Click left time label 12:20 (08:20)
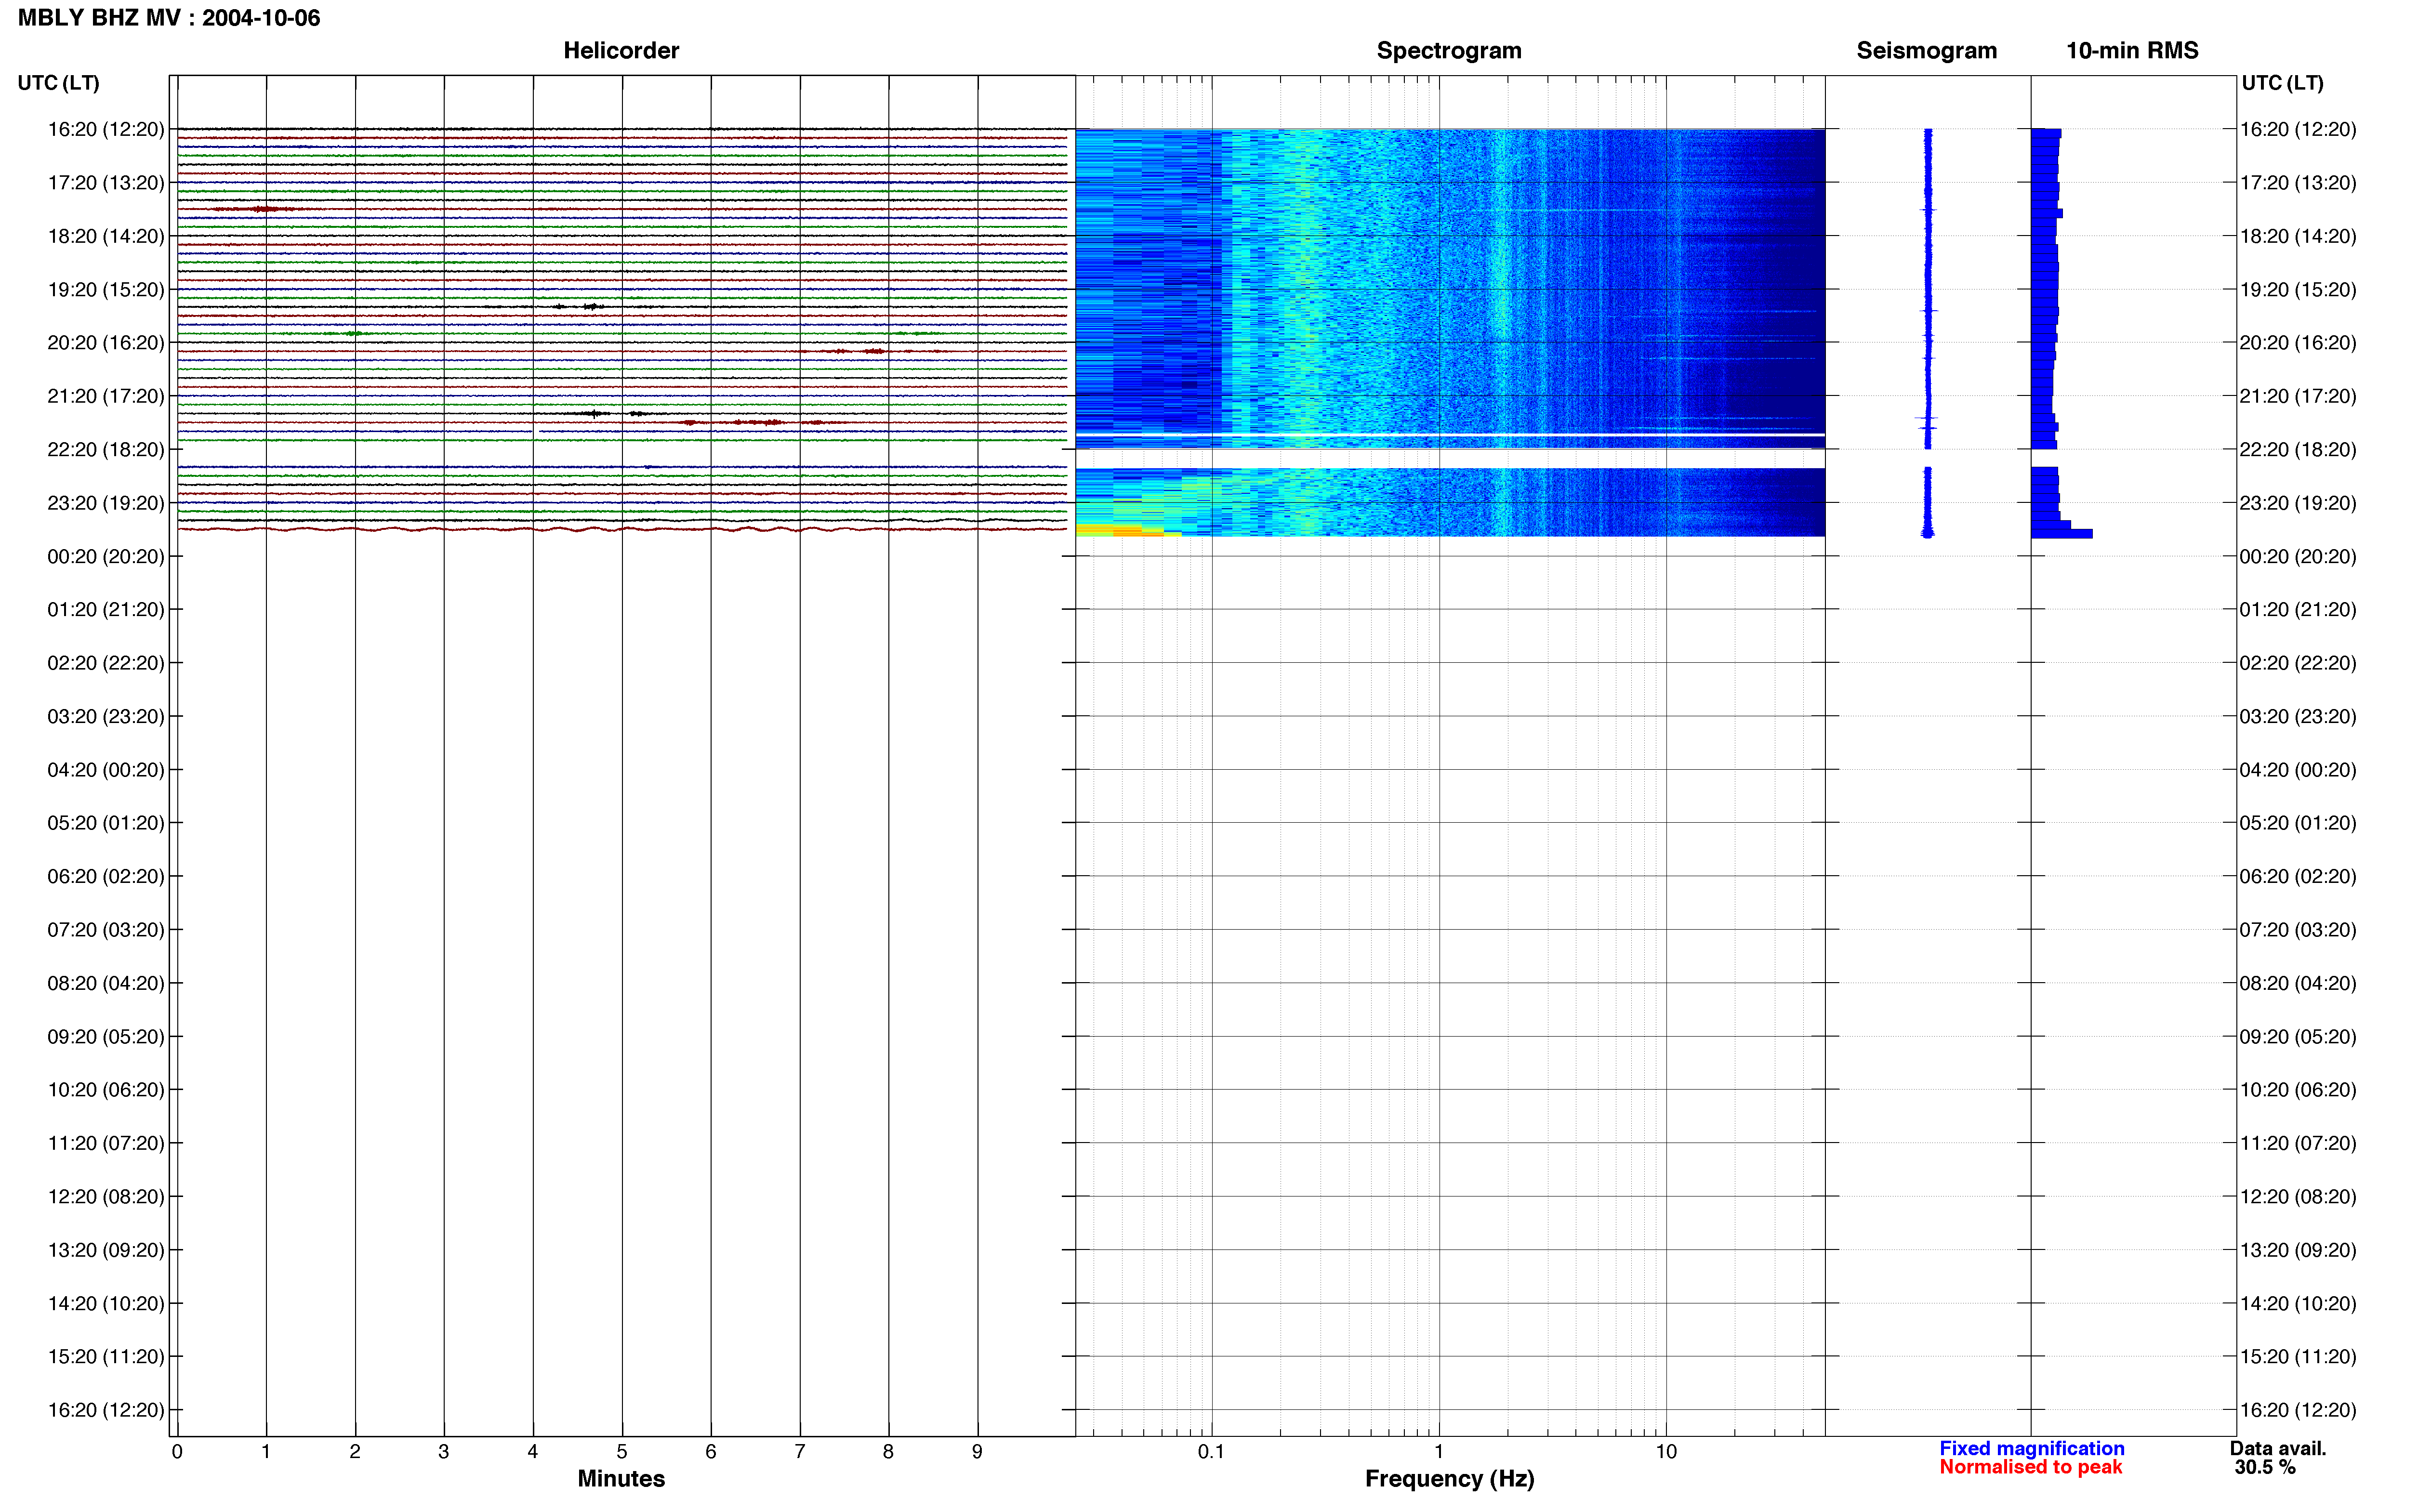2418x1512 pixels. pos(106,1196)
